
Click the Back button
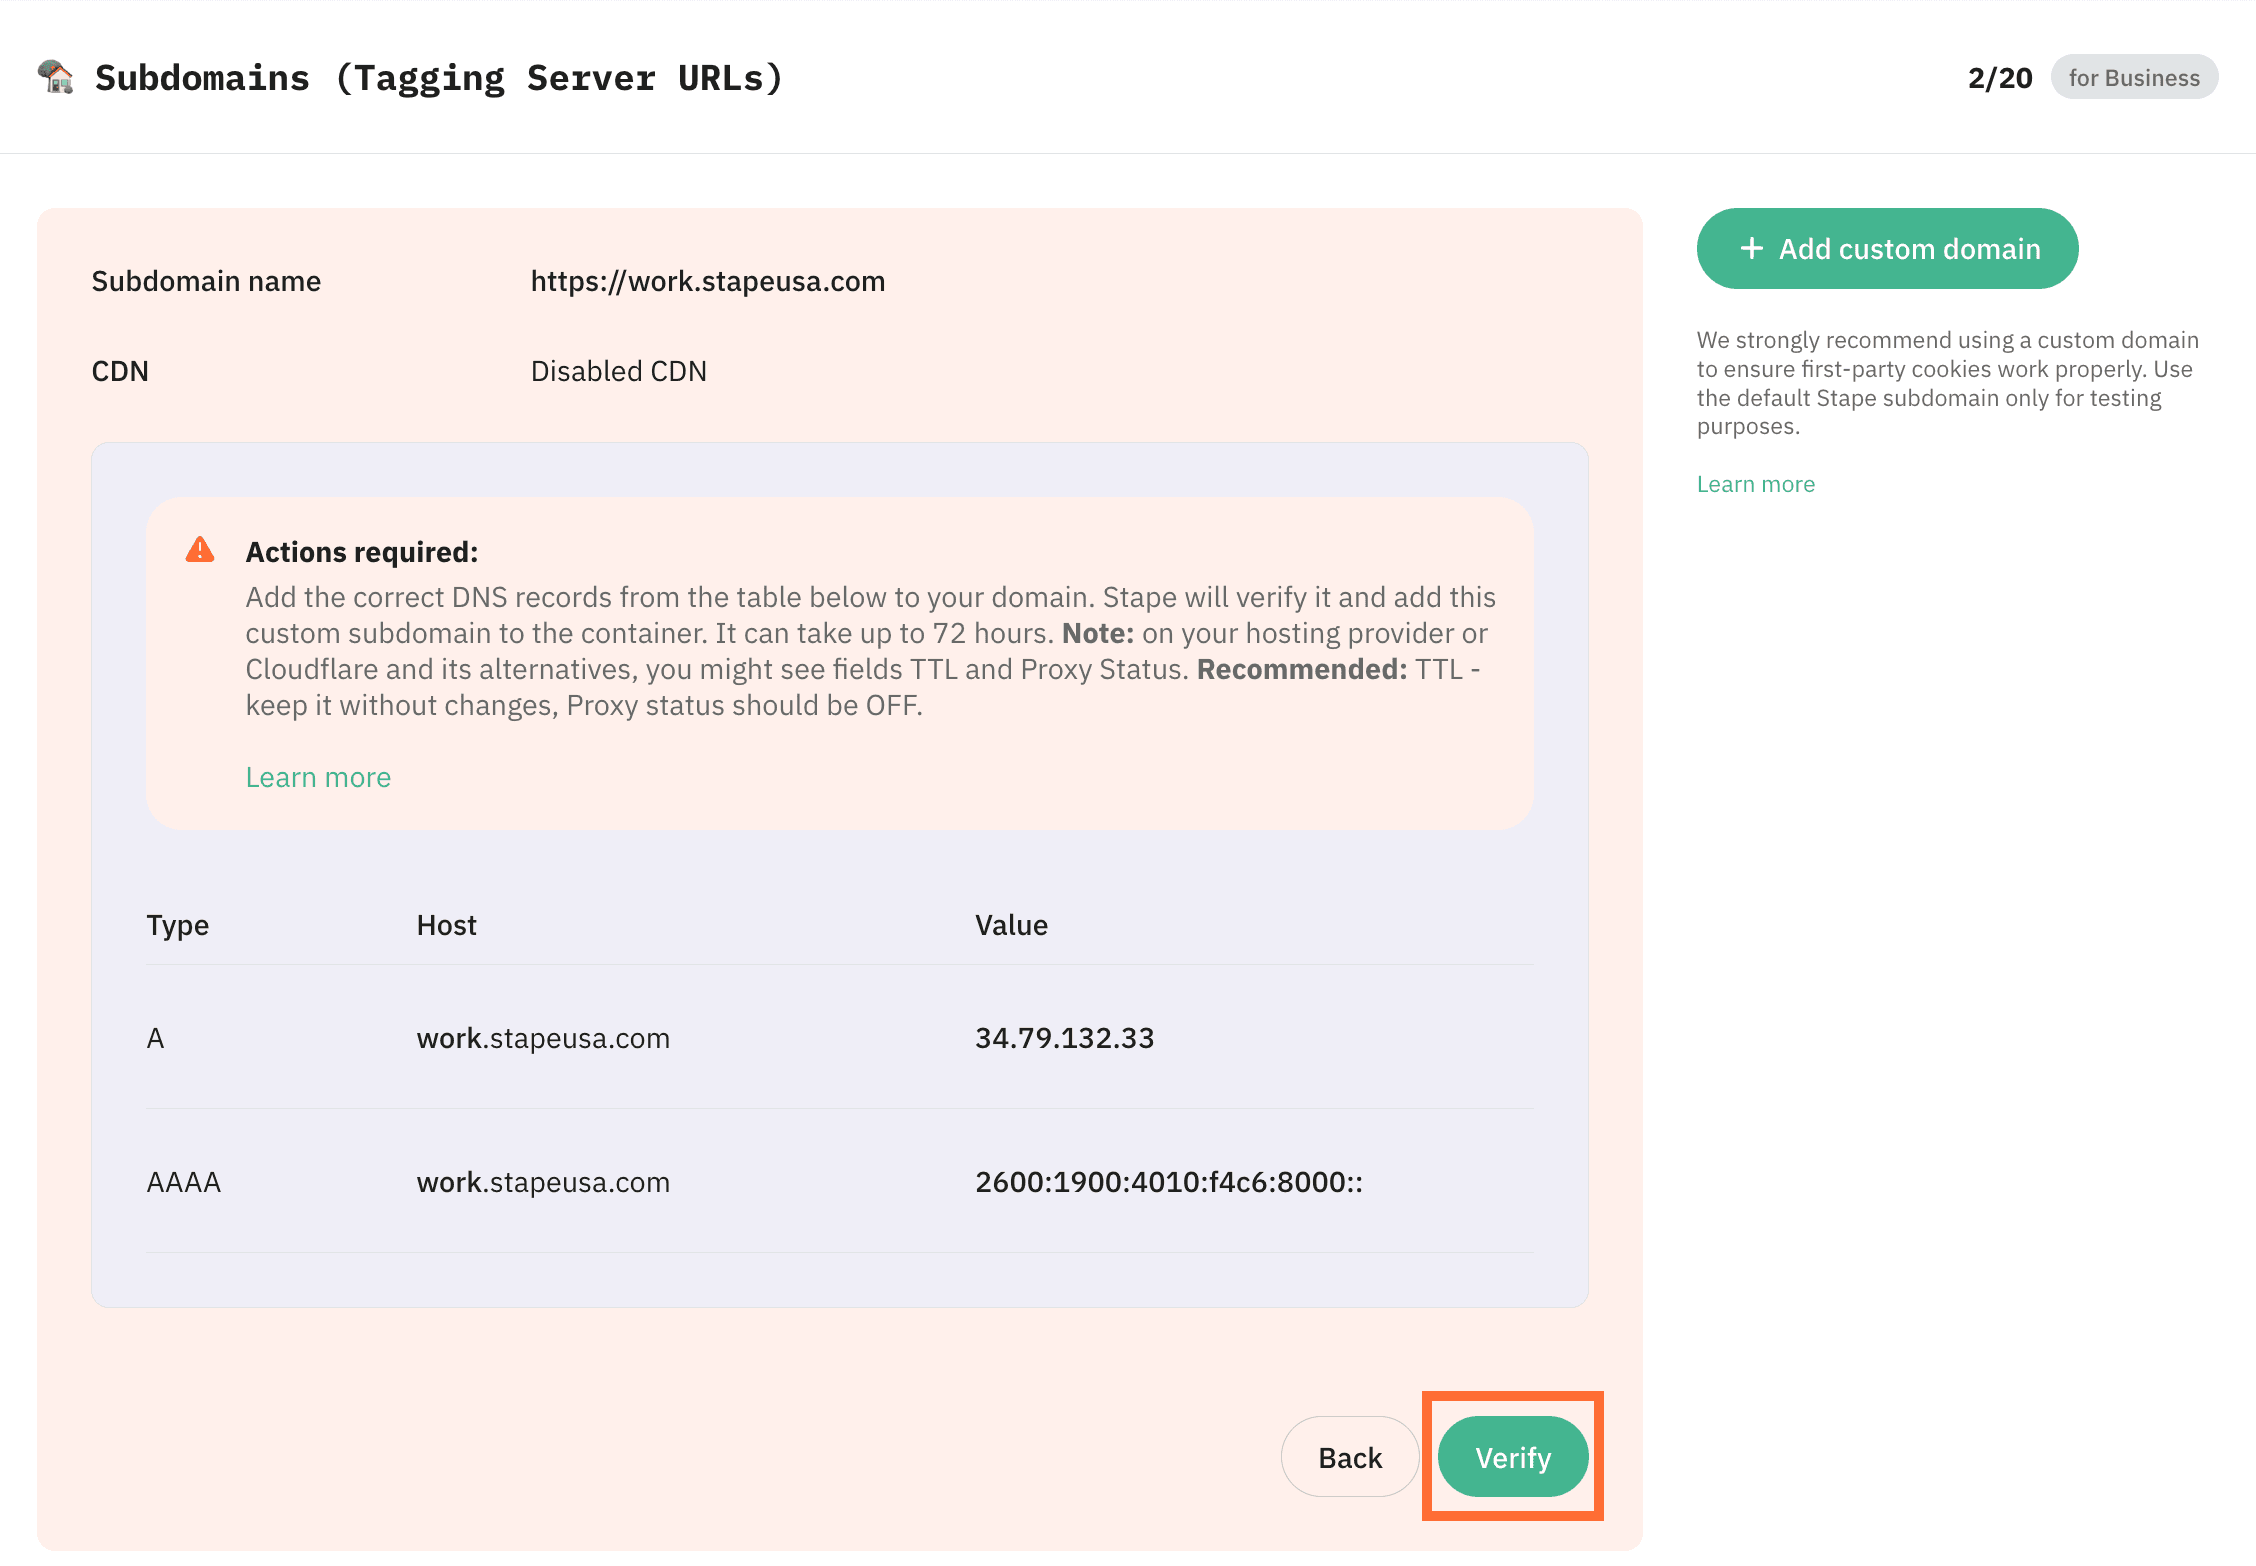1349,1457
